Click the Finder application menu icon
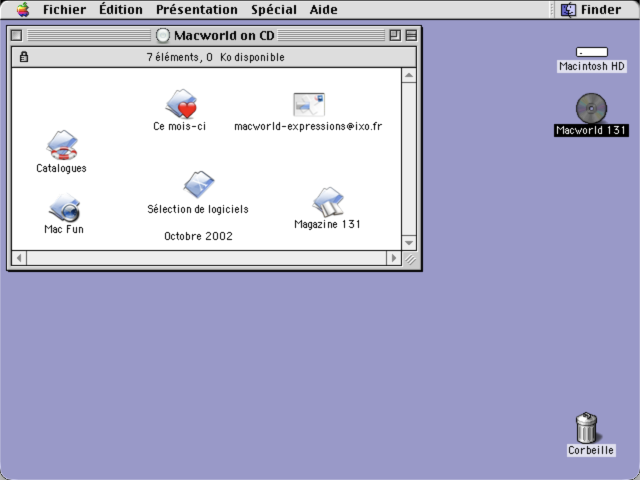640x480 pixels. click(x=568, y=9)
